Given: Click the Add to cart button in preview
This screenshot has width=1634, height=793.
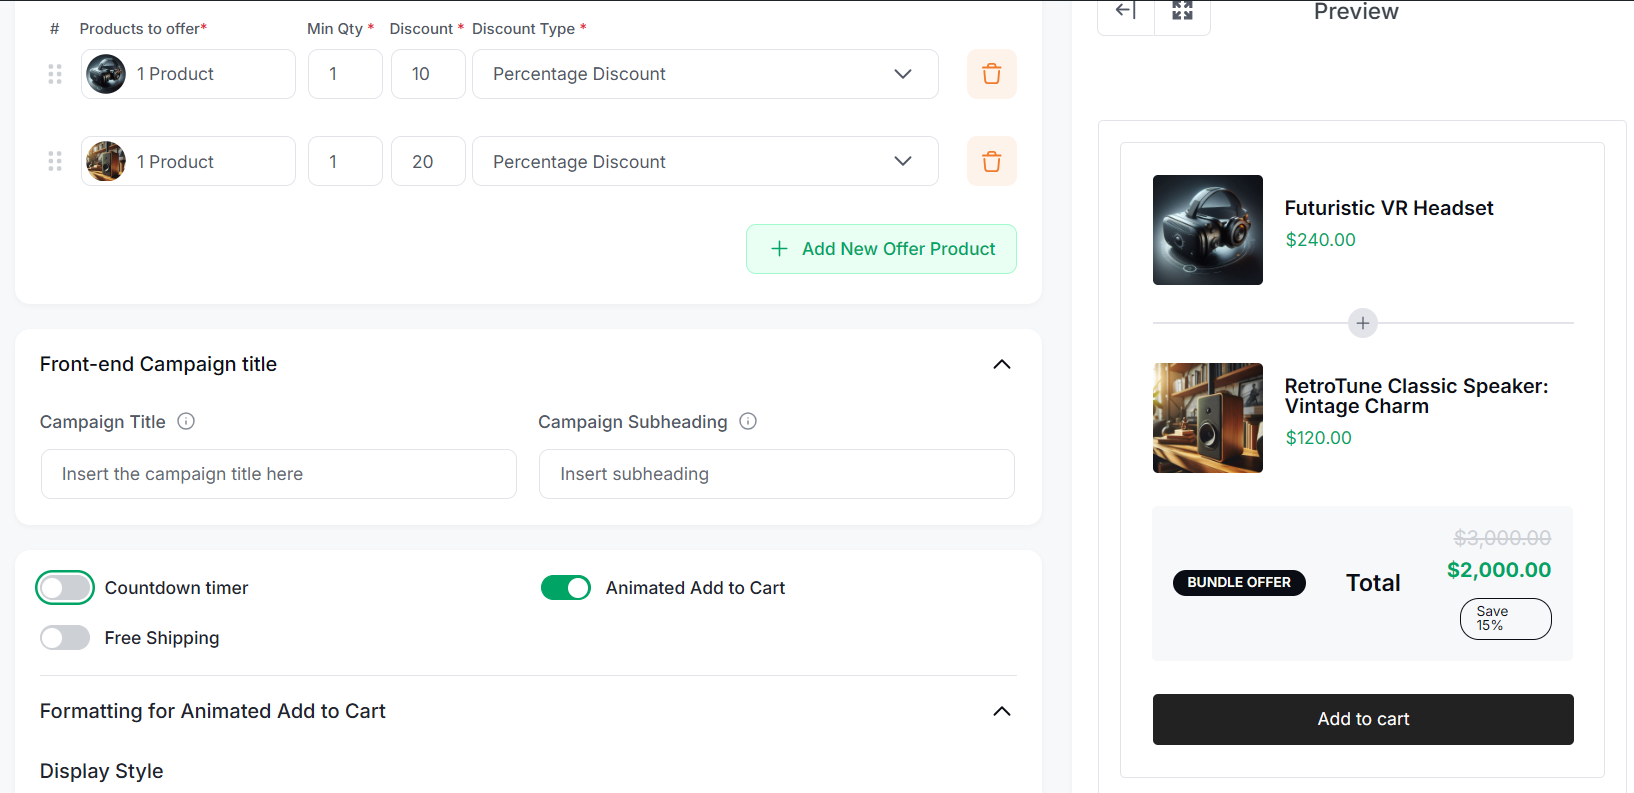Looking at the screenshot, I should point(1362,719).
